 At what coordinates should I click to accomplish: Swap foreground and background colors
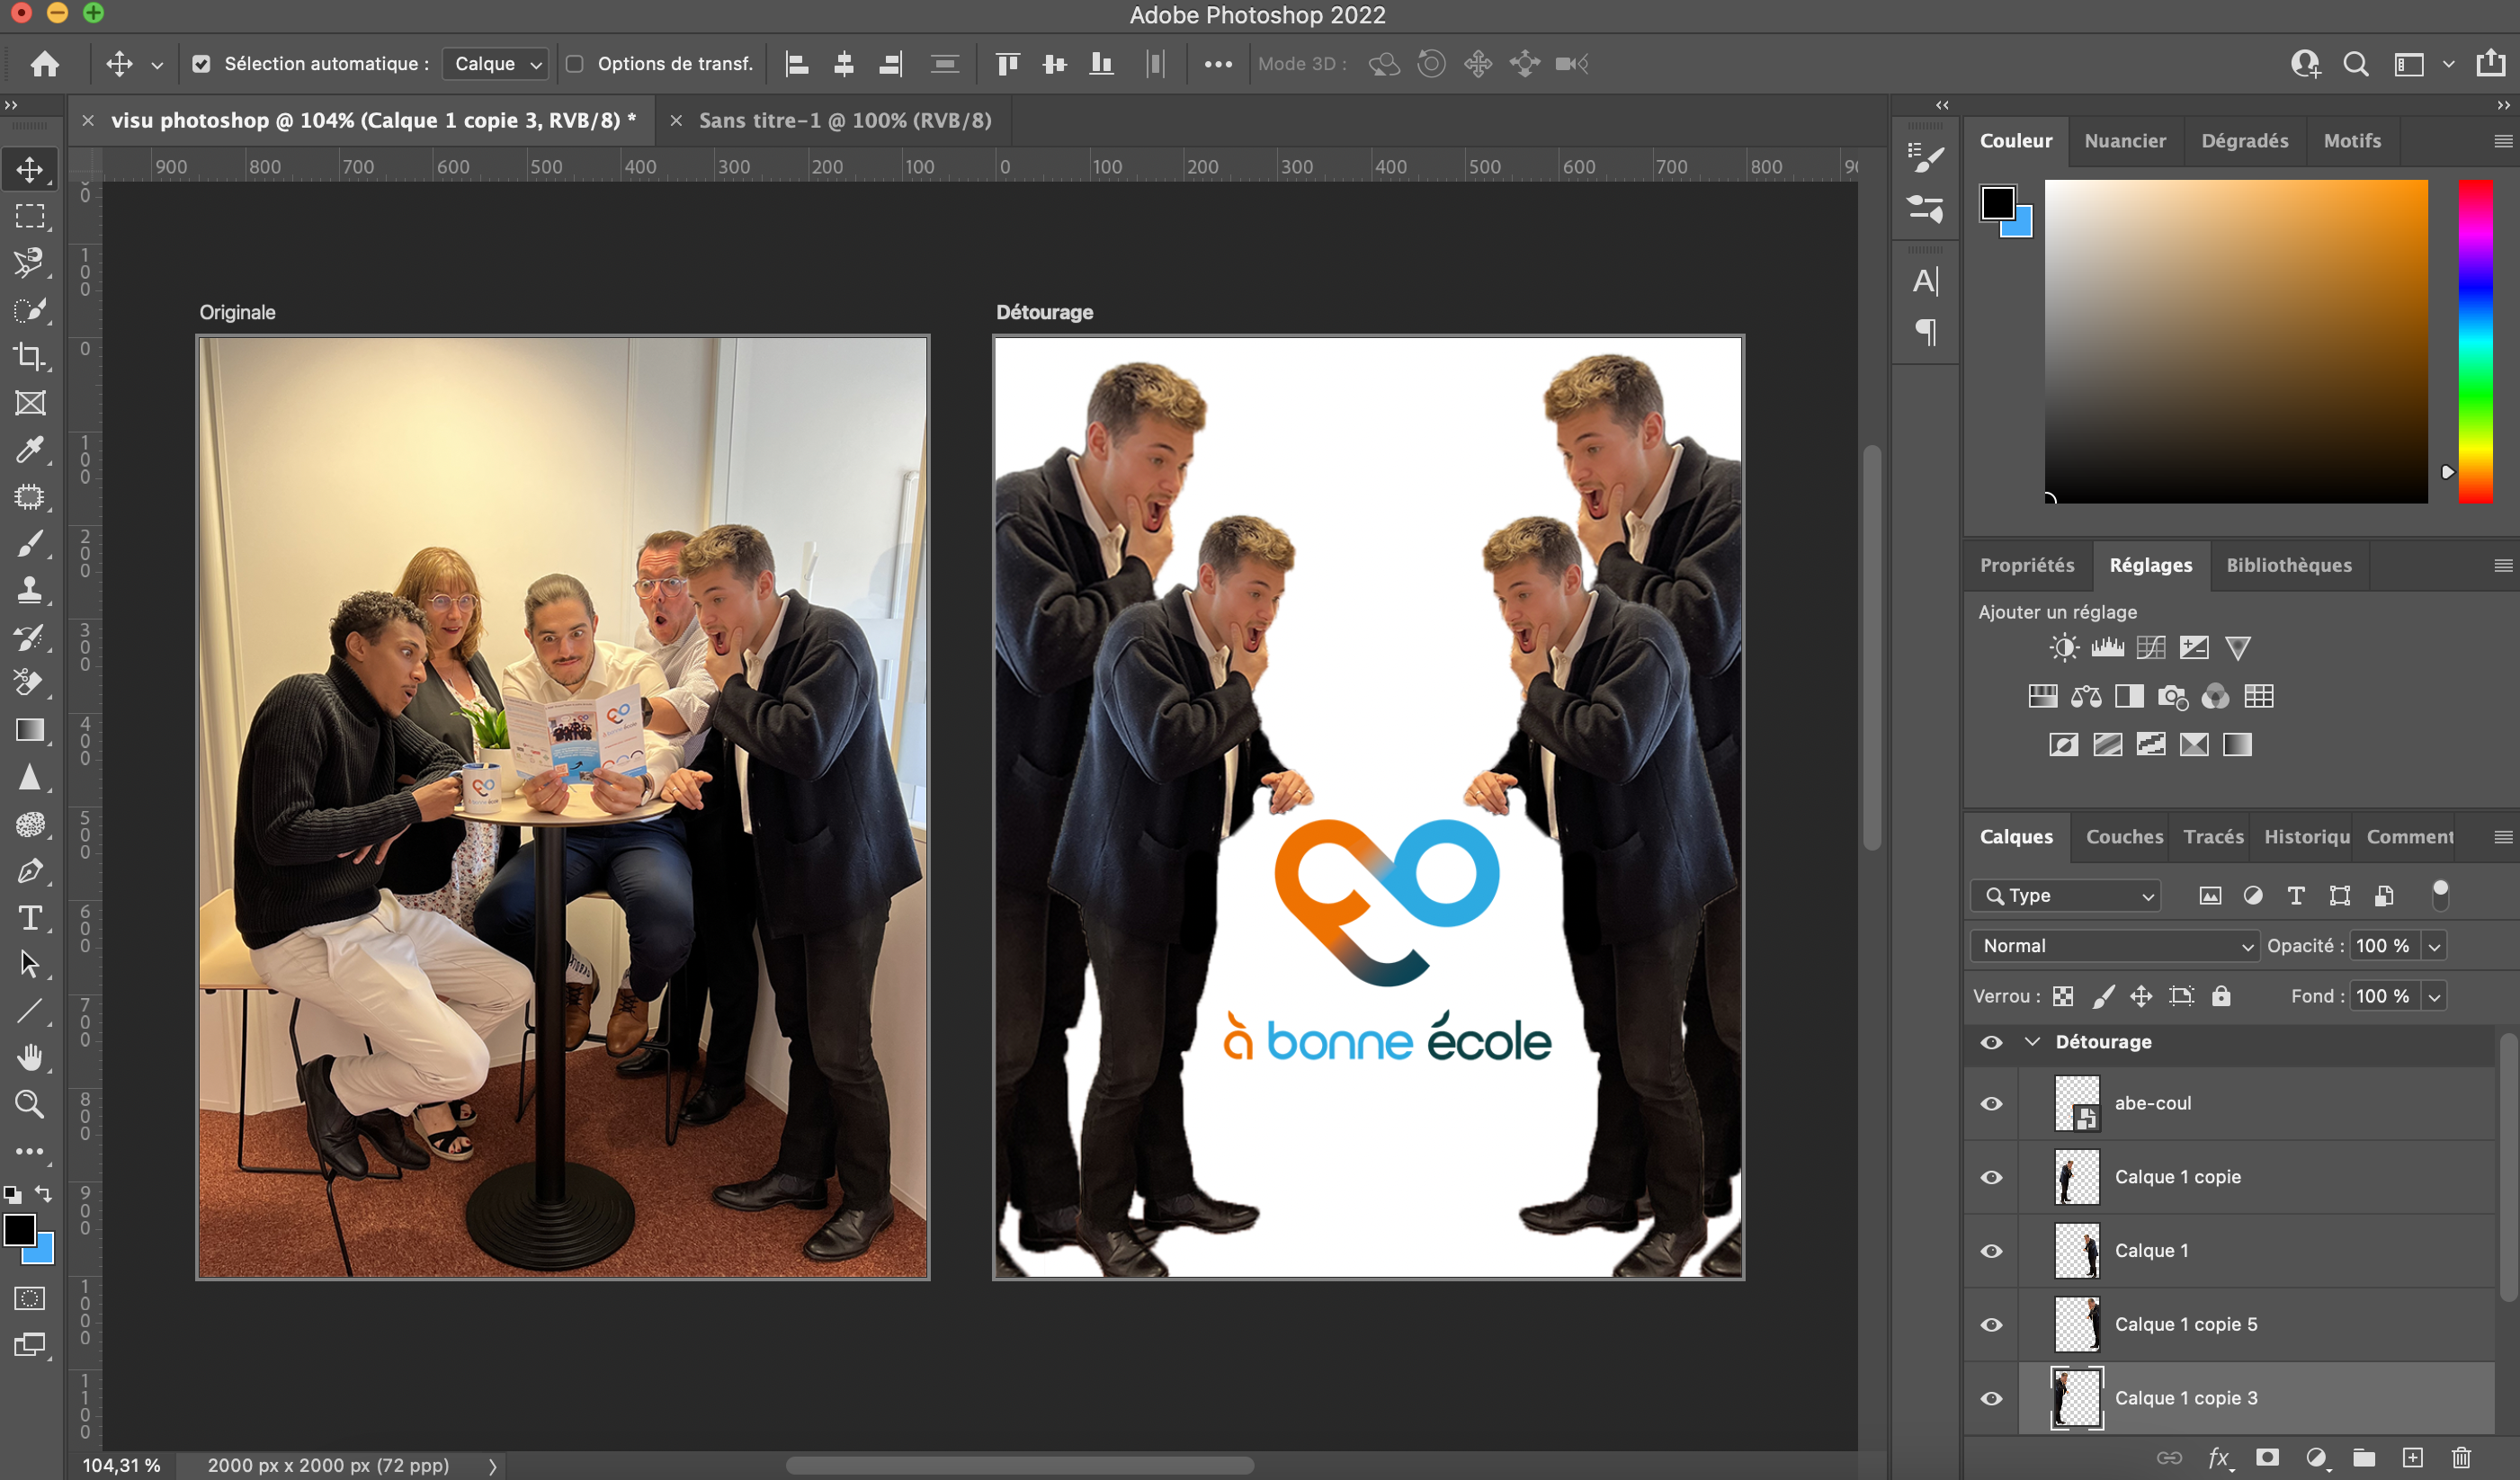[x=43, y=1194]
